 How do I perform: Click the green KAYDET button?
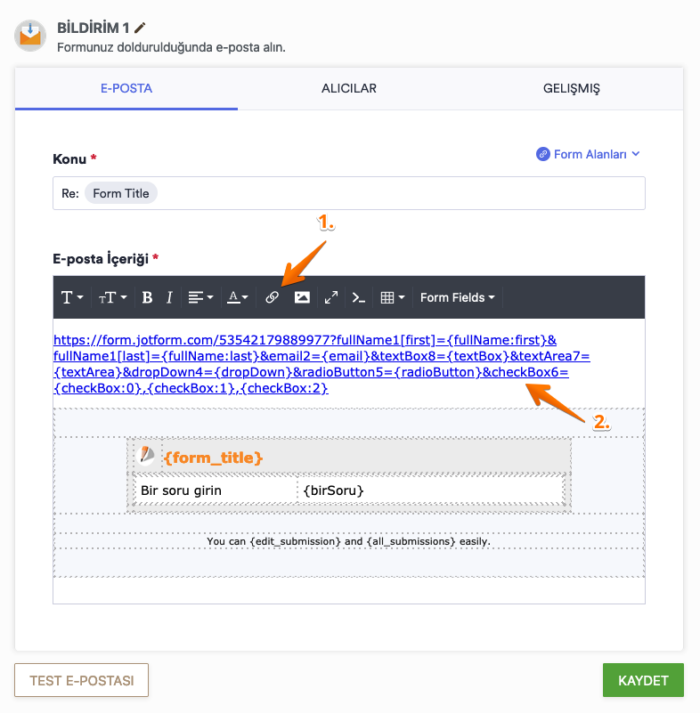point(643,680)
